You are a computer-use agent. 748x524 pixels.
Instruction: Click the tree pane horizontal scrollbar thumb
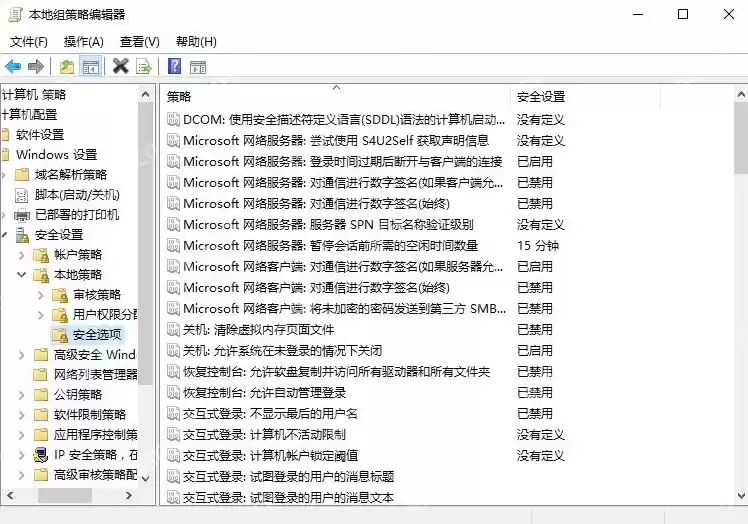65,496
